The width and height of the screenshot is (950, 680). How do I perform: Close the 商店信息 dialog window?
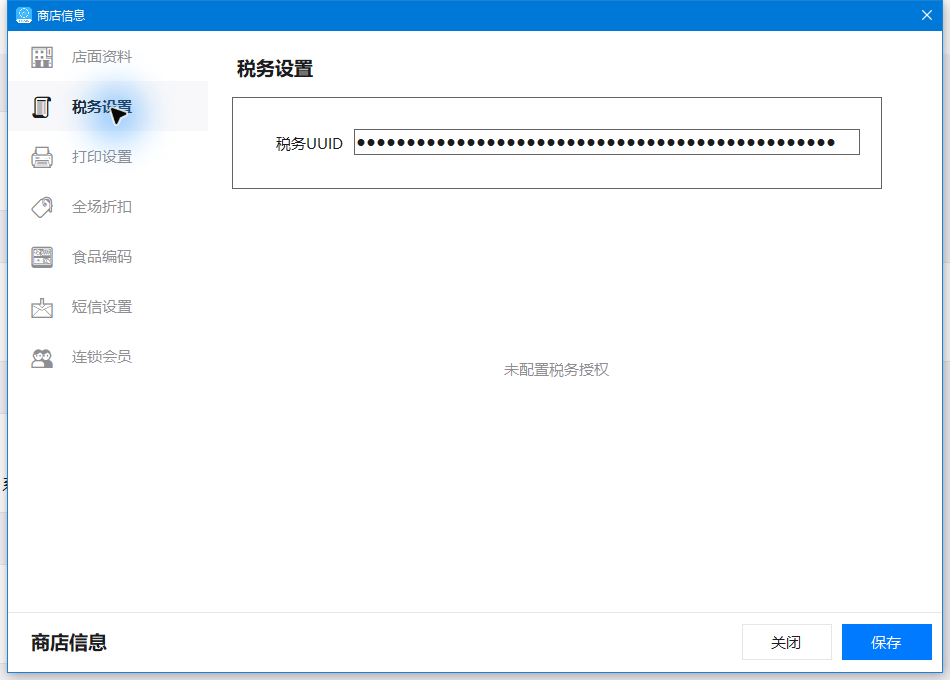926,15
